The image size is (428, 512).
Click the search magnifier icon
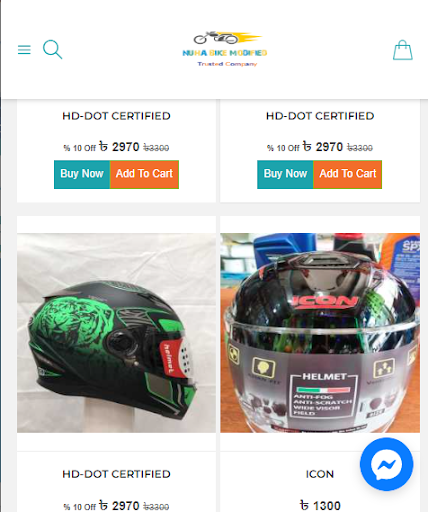(52, 49)
